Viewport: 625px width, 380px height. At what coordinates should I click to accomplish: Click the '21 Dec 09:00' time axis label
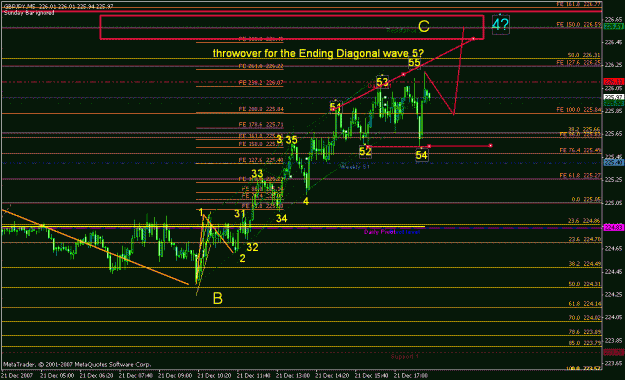[175, 376]
